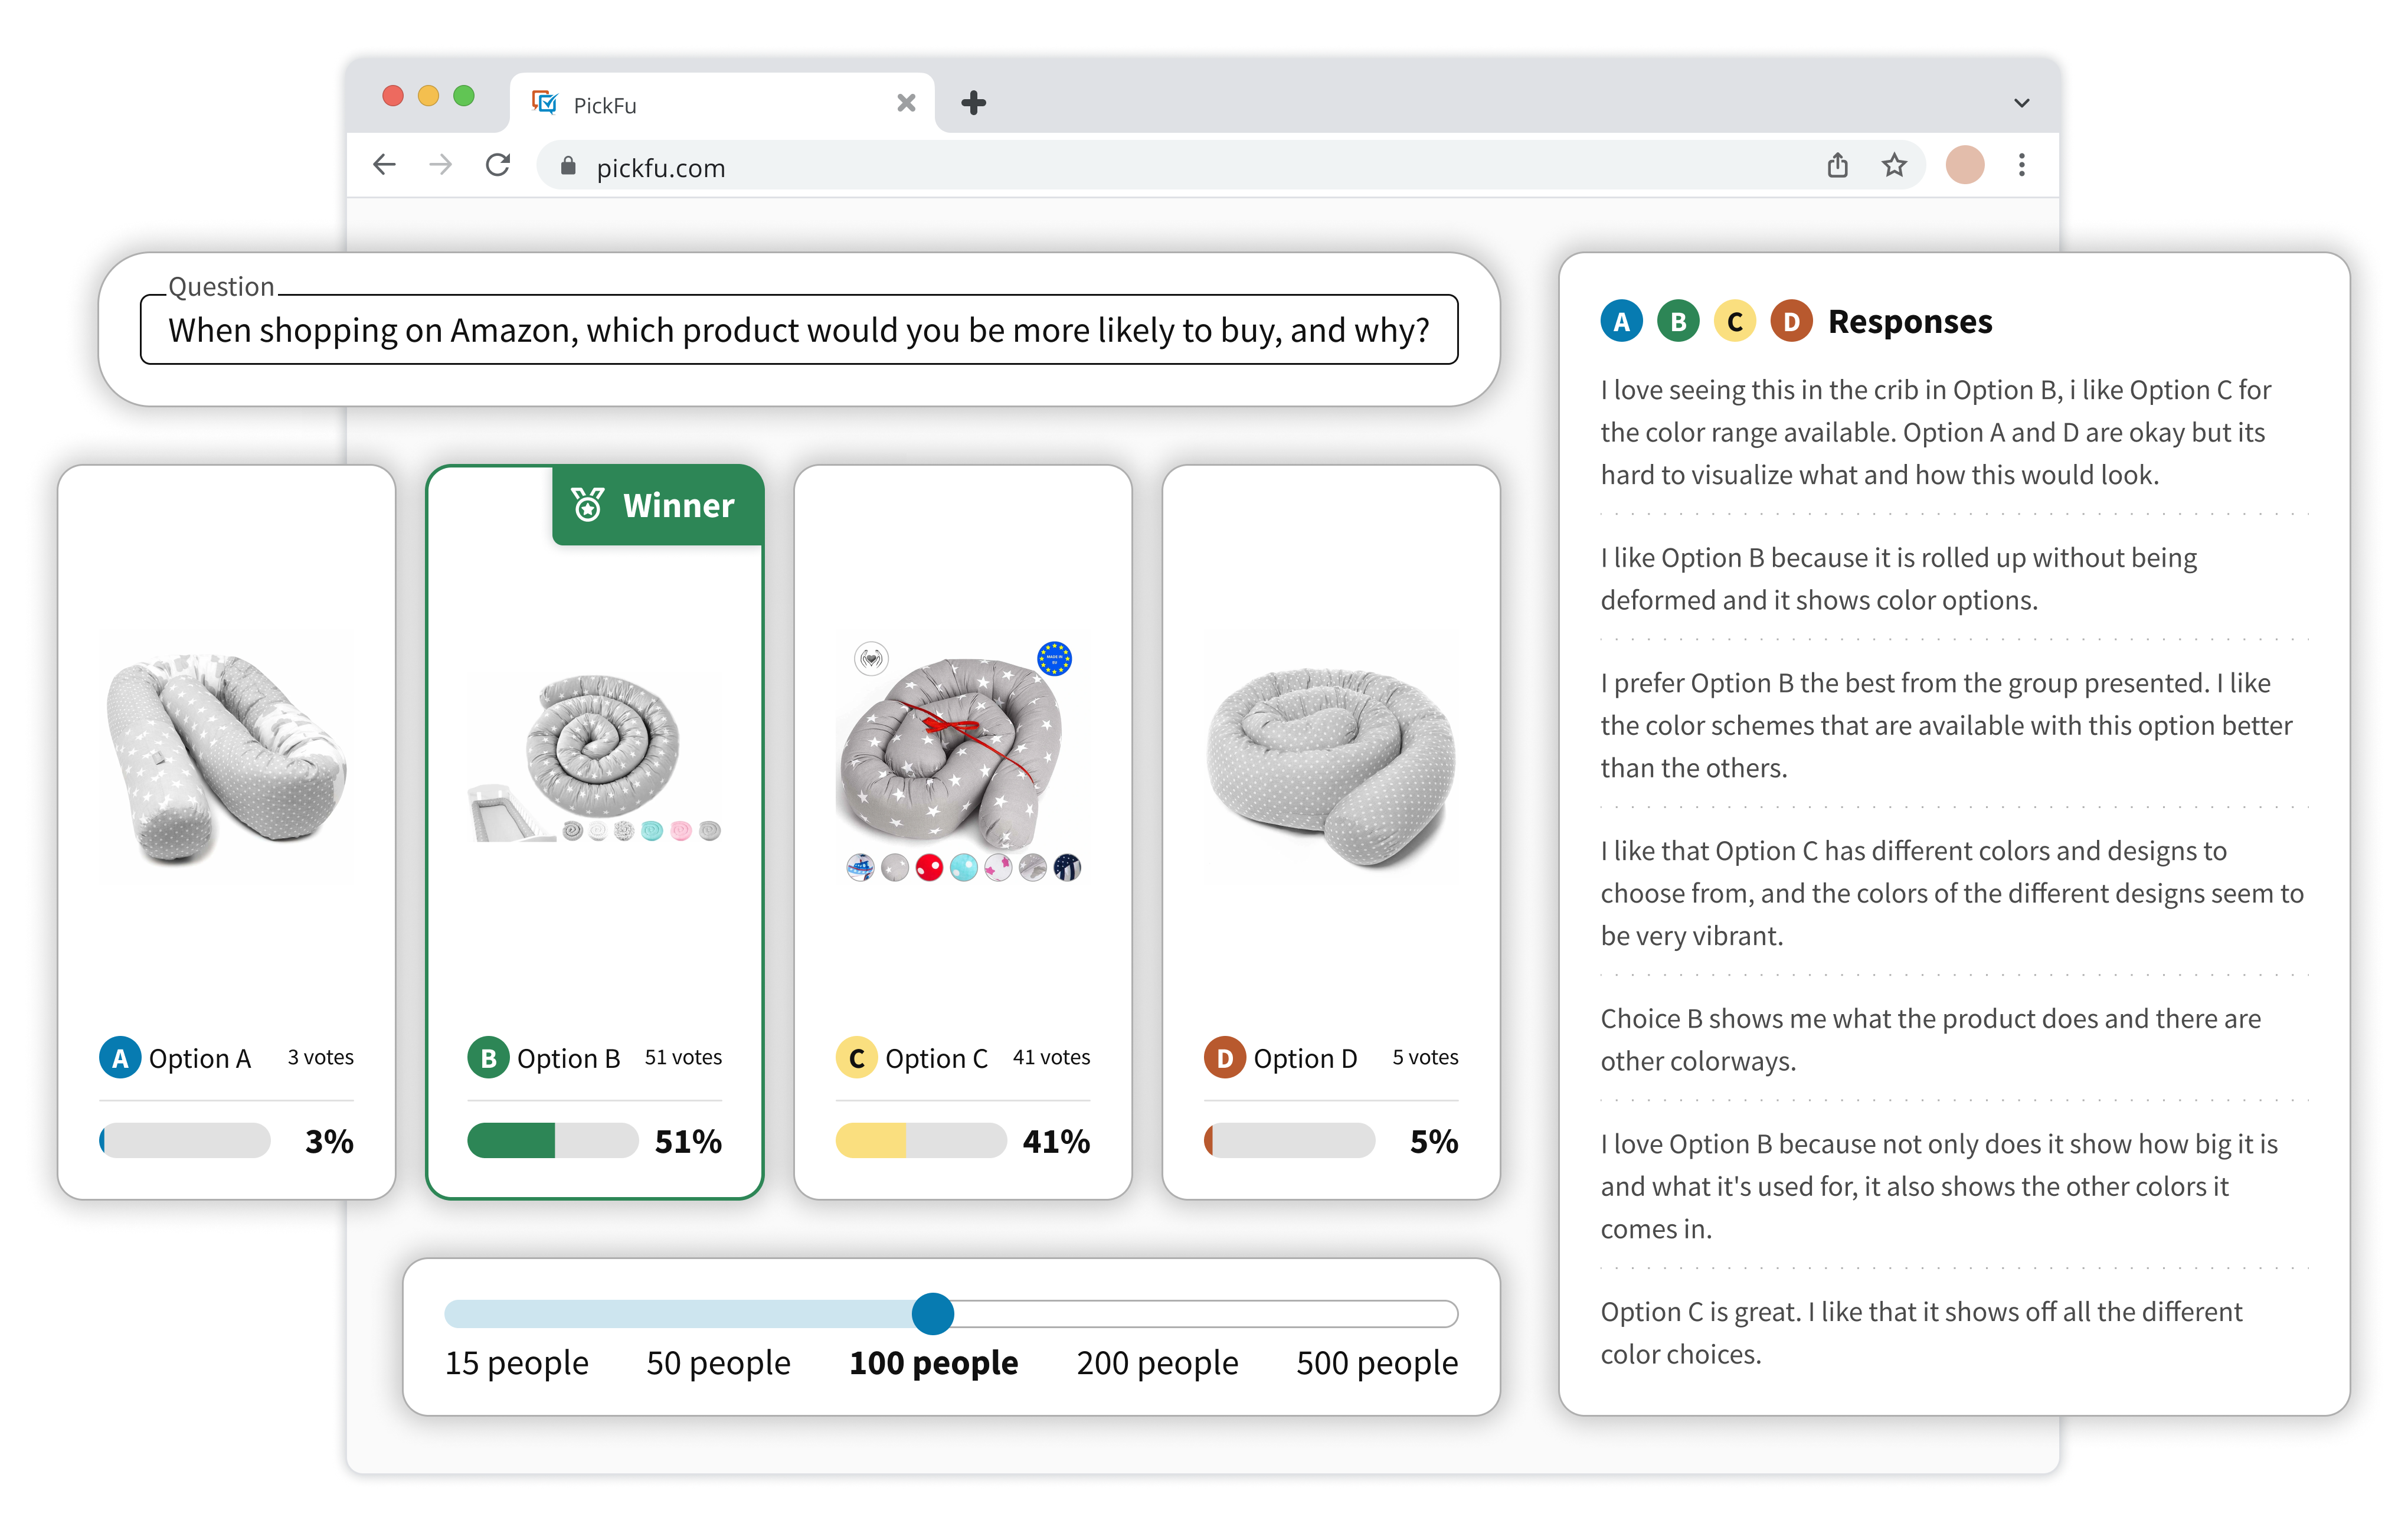The height and width of the screenshot is (1530, 2408).
Task: Click the share icon in address bar
Action: coord(1837,165)
